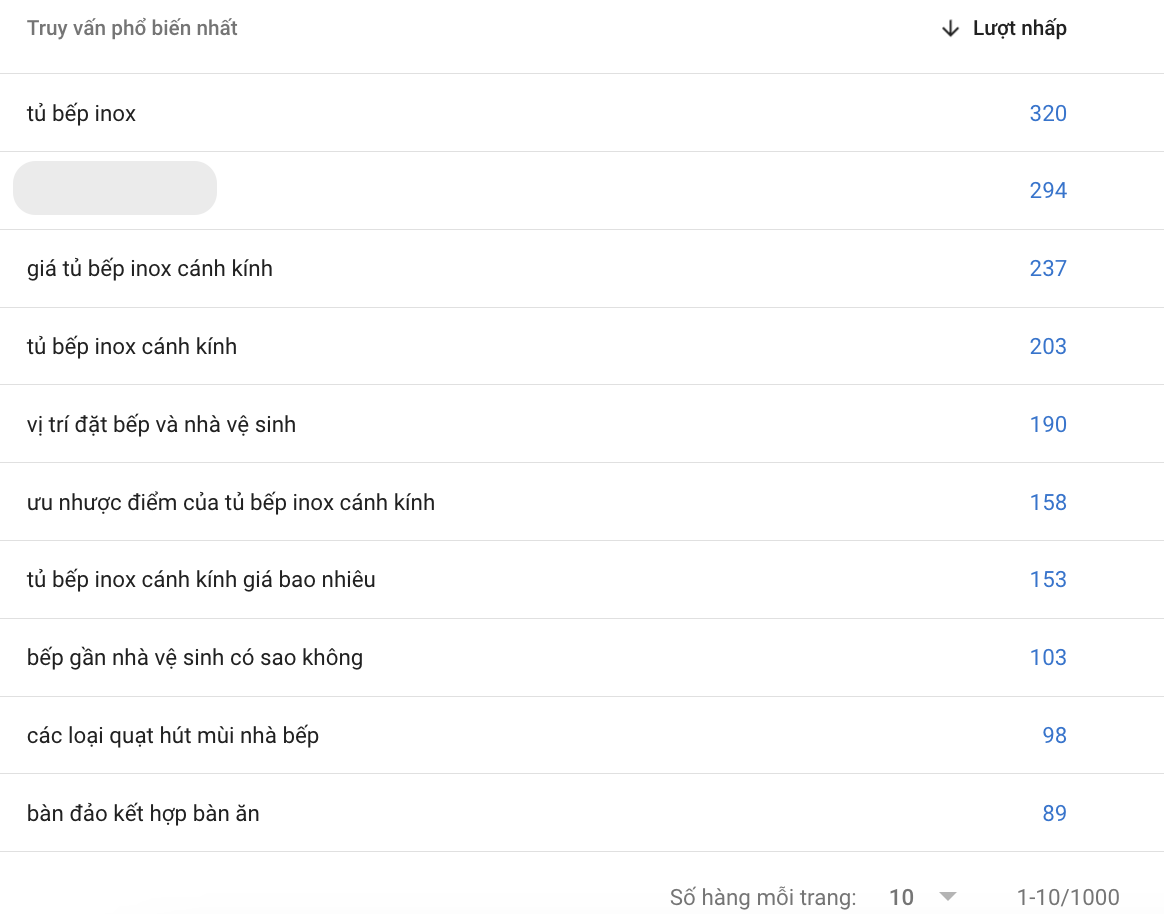Click the 103 clicks value
The image size is (1164, 914).
click(1048, 658)
